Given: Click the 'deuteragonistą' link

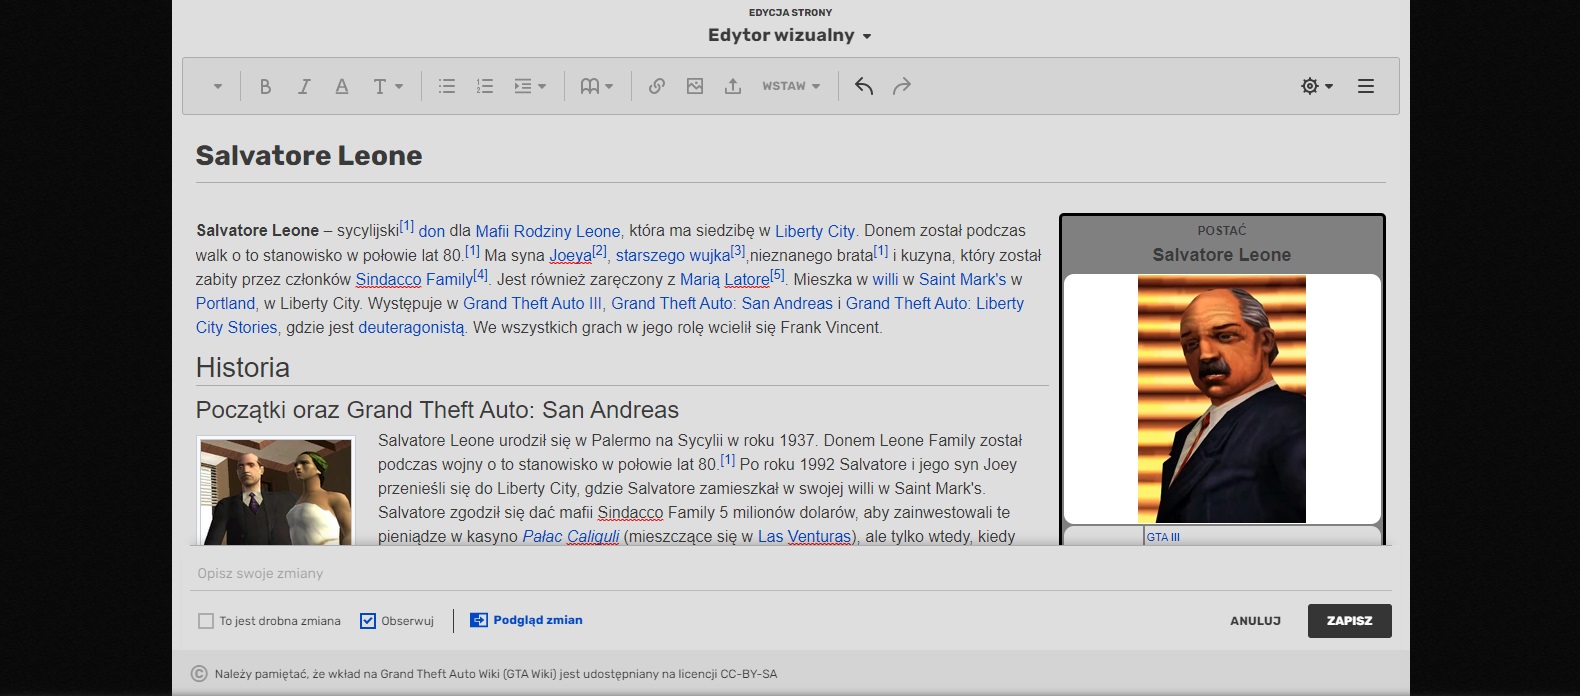Looking at the screenshot, I should (x=411, y=327).
